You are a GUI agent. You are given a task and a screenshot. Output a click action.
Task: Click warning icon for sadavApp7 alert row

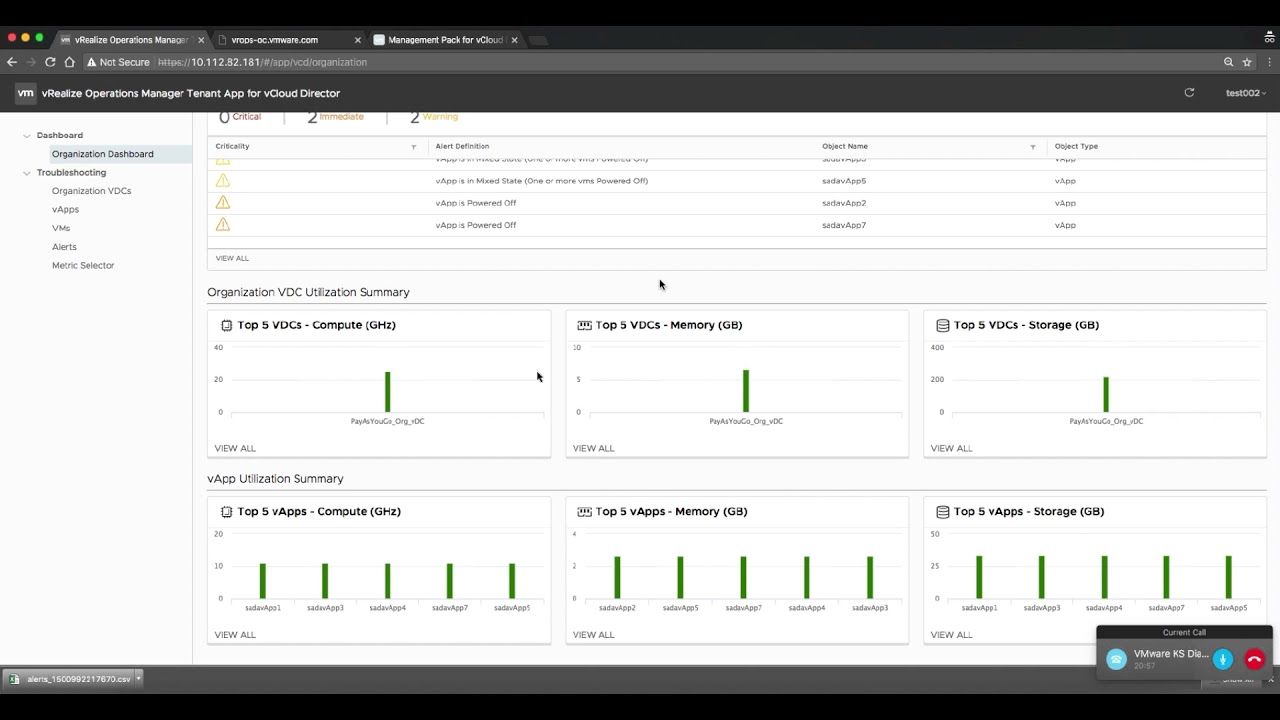click(x=223, y=225)
